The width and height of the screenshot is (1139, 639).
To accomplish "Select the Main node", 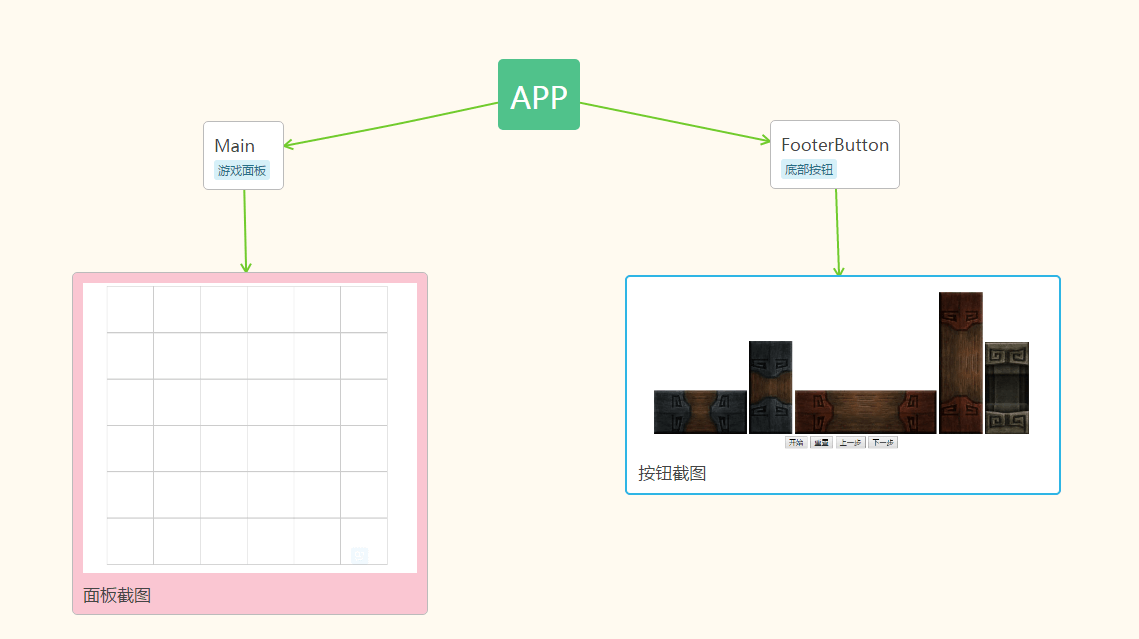I will [243, 155].
